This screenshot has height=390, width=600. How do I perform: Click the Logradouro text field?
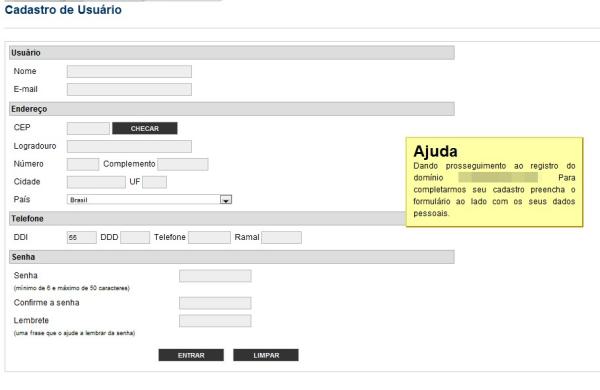click(129, 146)
